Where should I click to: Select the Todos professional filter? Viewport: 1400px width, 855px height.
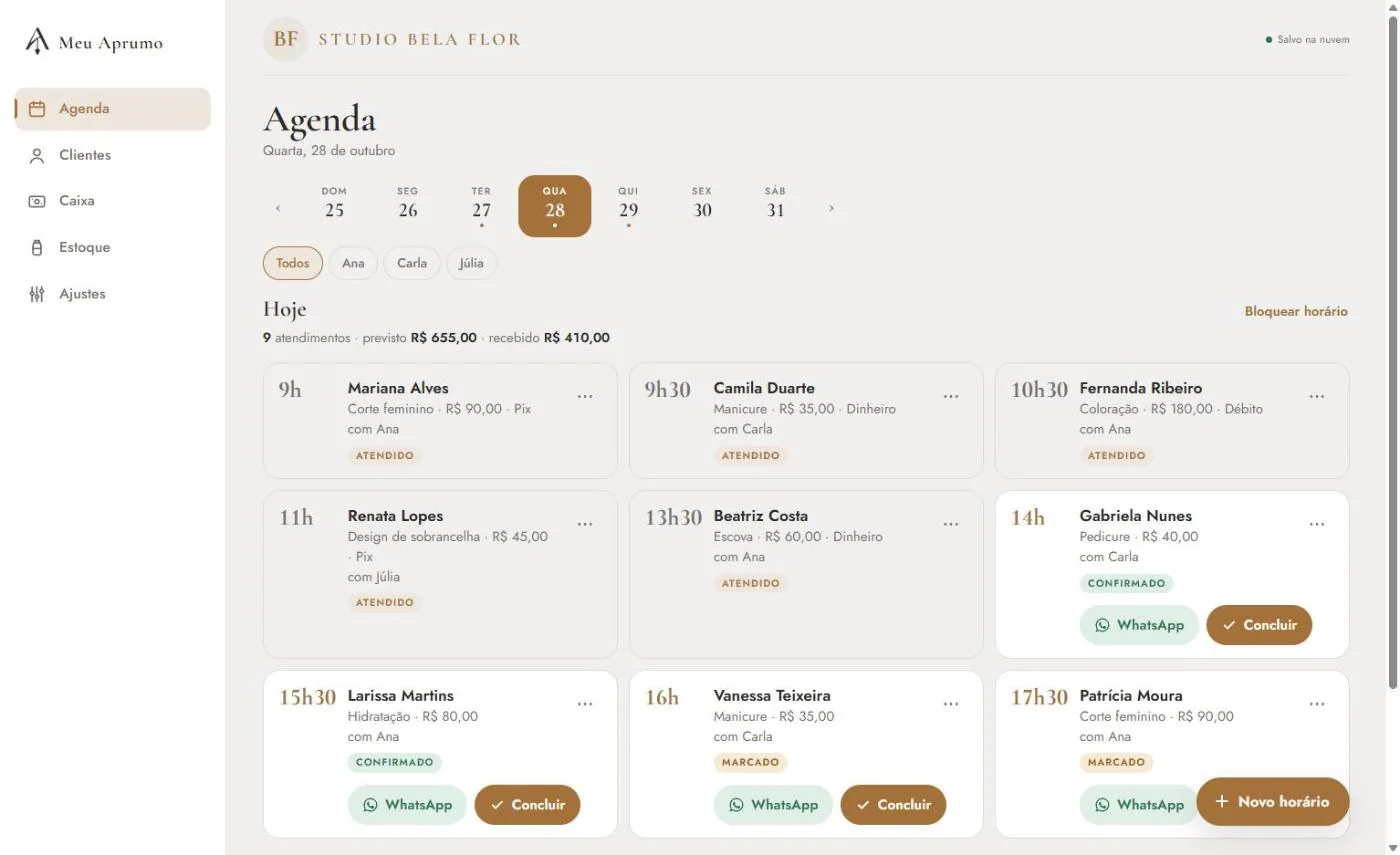pyautogui.click(x=293, y=263)
